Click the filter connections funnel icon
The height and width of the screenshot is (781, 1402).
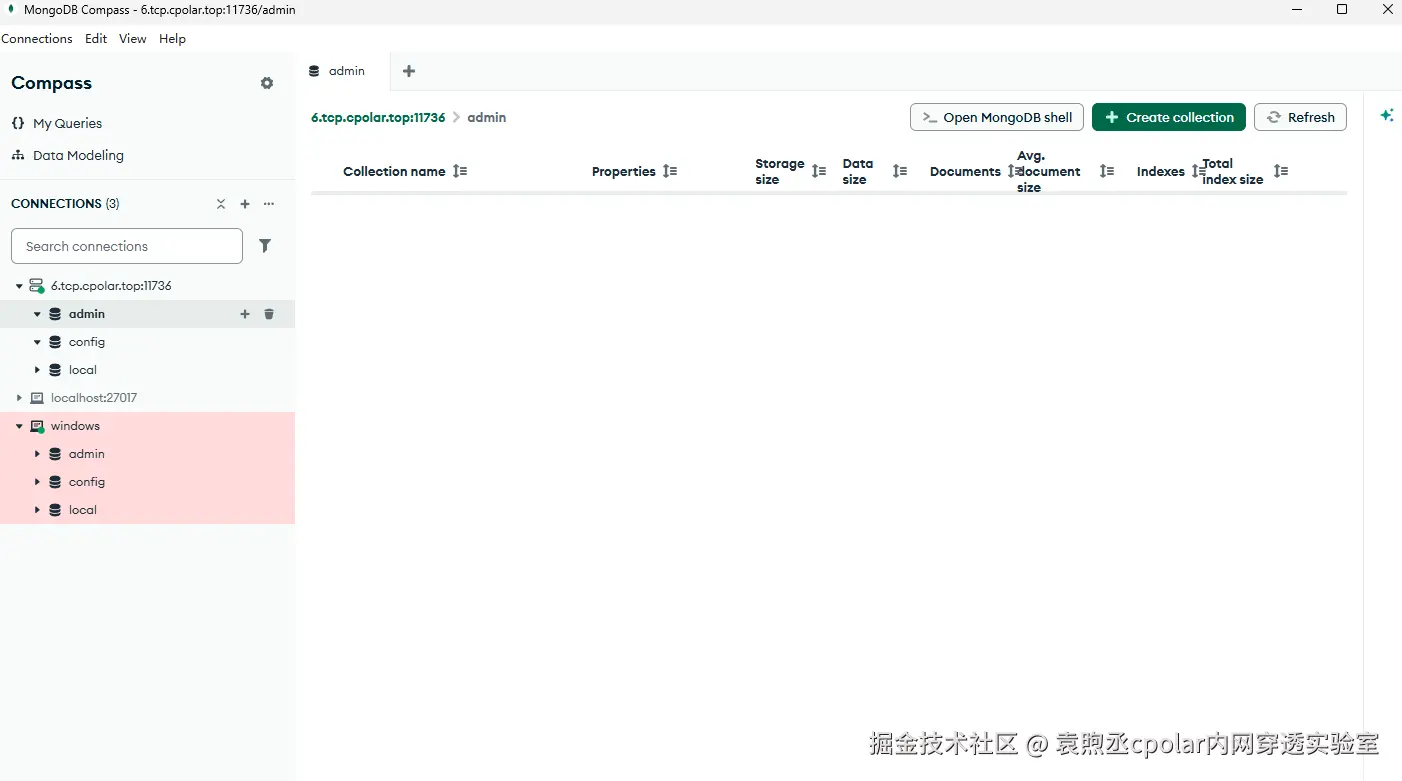tap(265, 246)
